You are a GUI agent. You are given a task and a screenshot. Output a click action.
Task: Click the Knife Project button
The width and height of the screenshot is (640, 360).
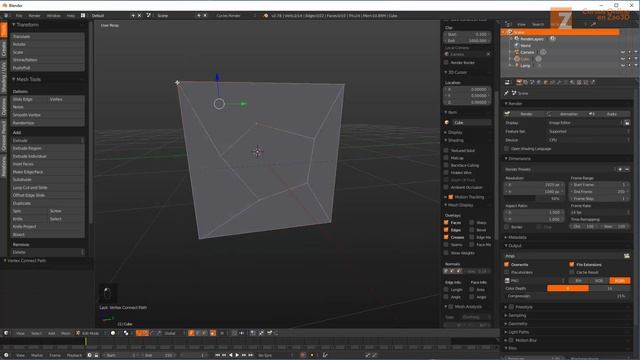[x=47, y=227]
